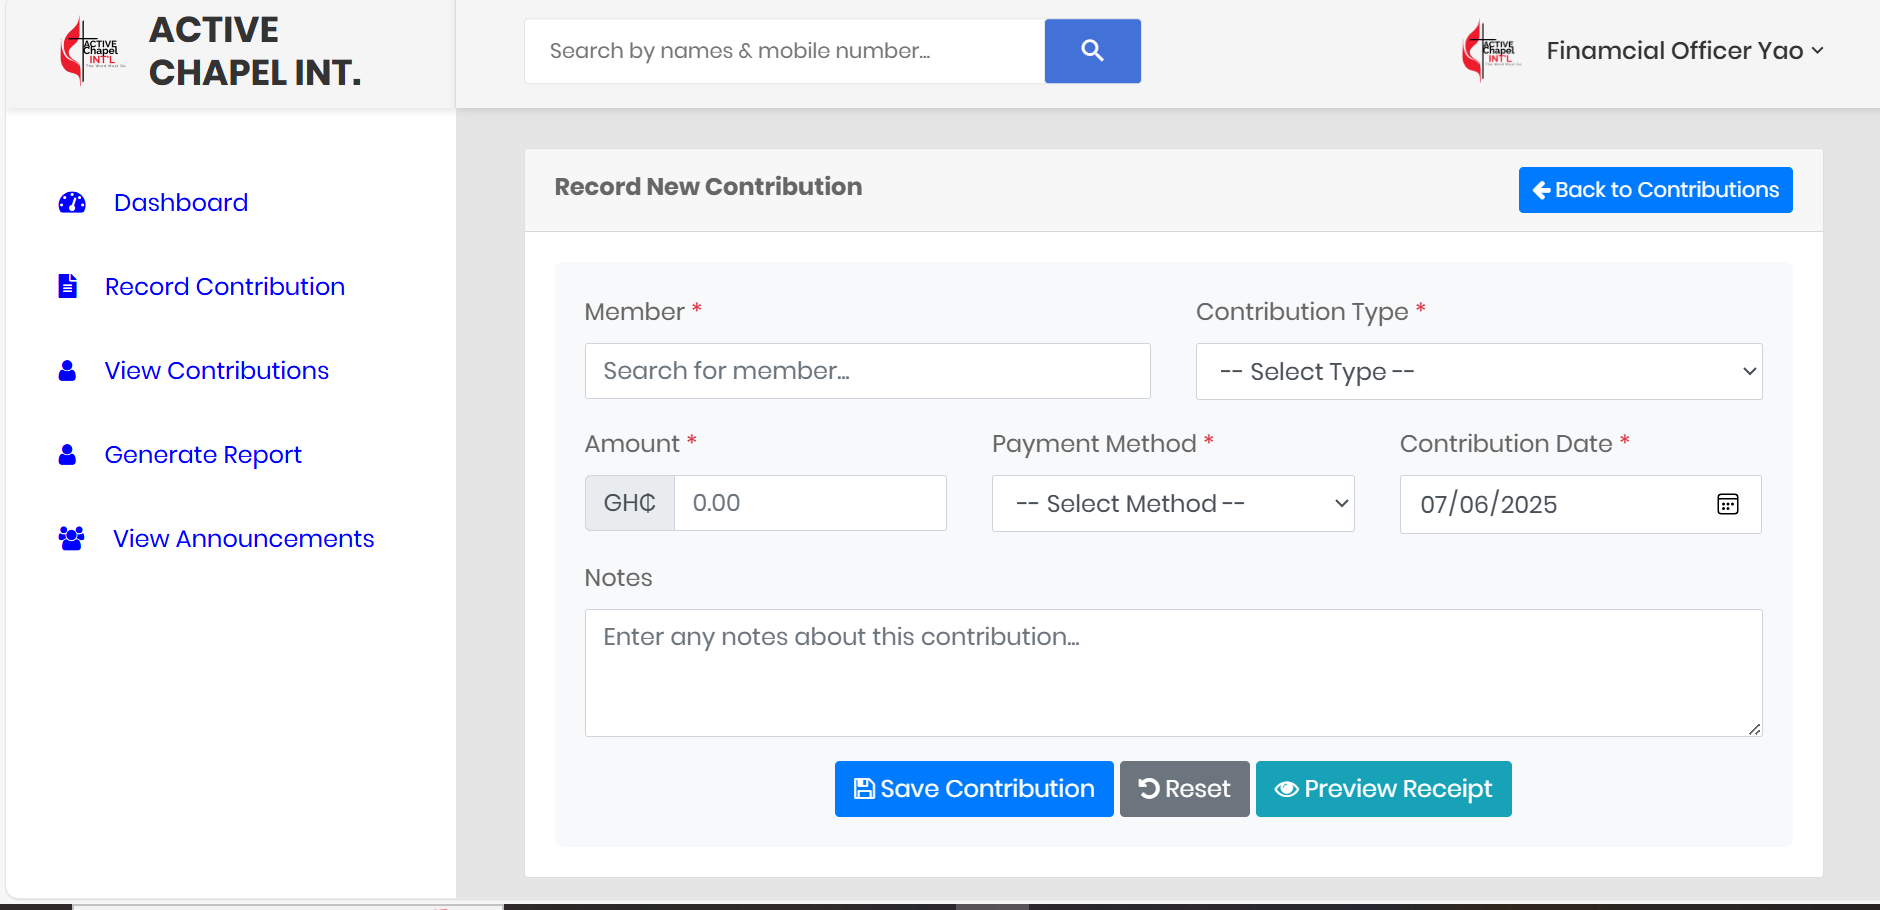Click the Active Chapel logo in sidebar header
Viewport: 1880px width, 910px height.
click(92, 52)
